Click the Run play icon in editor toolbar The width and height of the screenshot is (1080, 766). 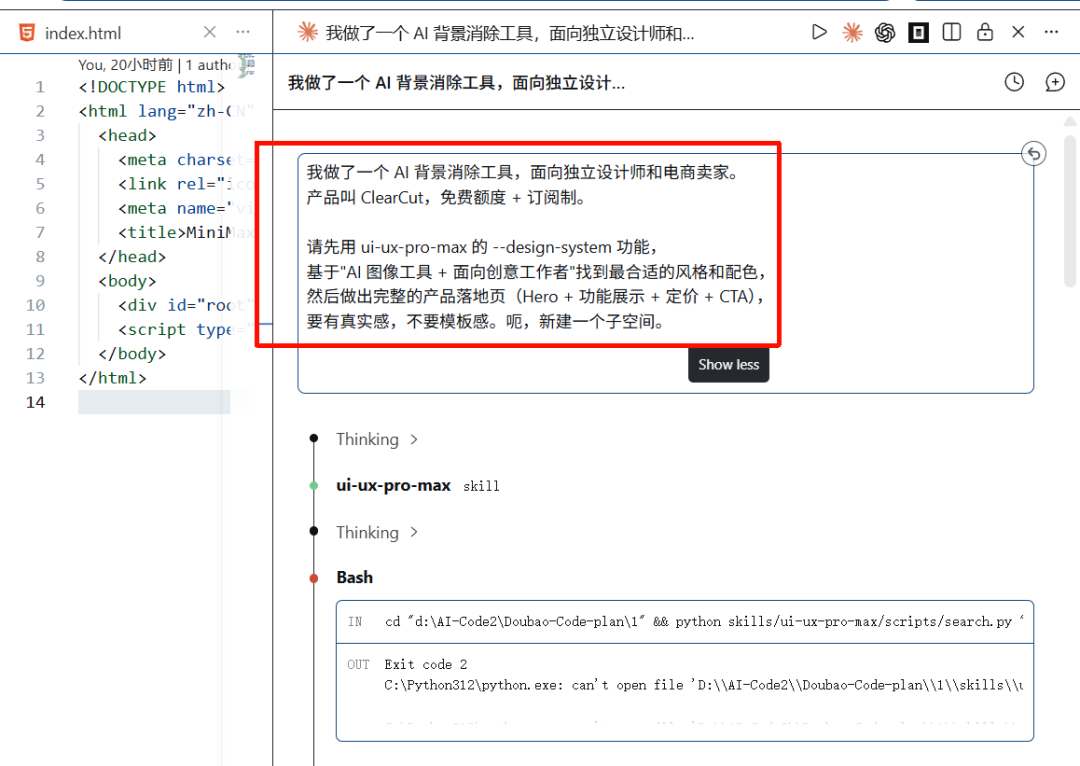coord(819,32)
